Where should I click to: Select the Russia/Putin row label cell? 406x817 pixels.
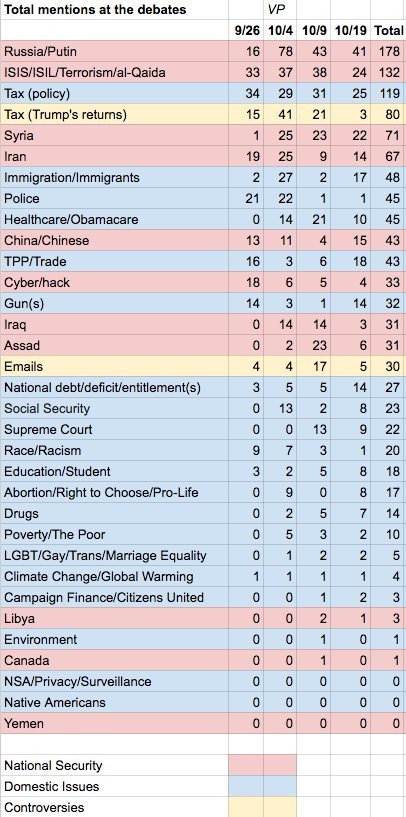tap(114, 52)
